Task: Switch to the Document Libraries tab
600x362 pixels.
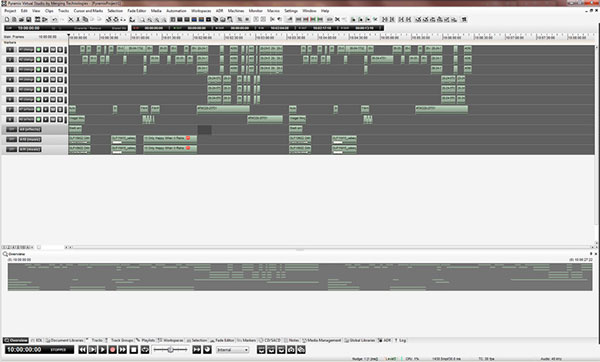Action: [x=65, y=340]
